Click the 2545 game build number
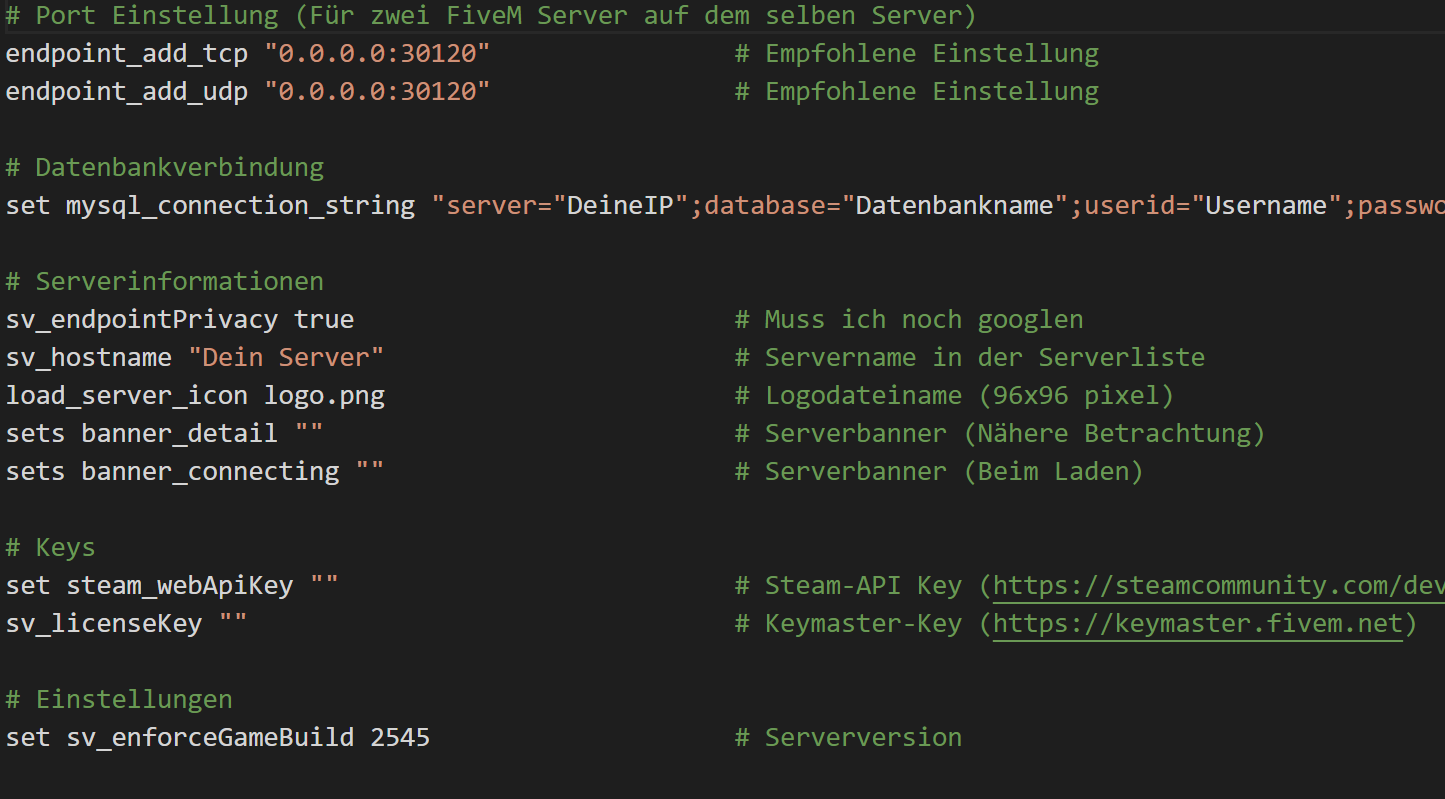Screen dimensions: 1445x799 click(400, 738)
